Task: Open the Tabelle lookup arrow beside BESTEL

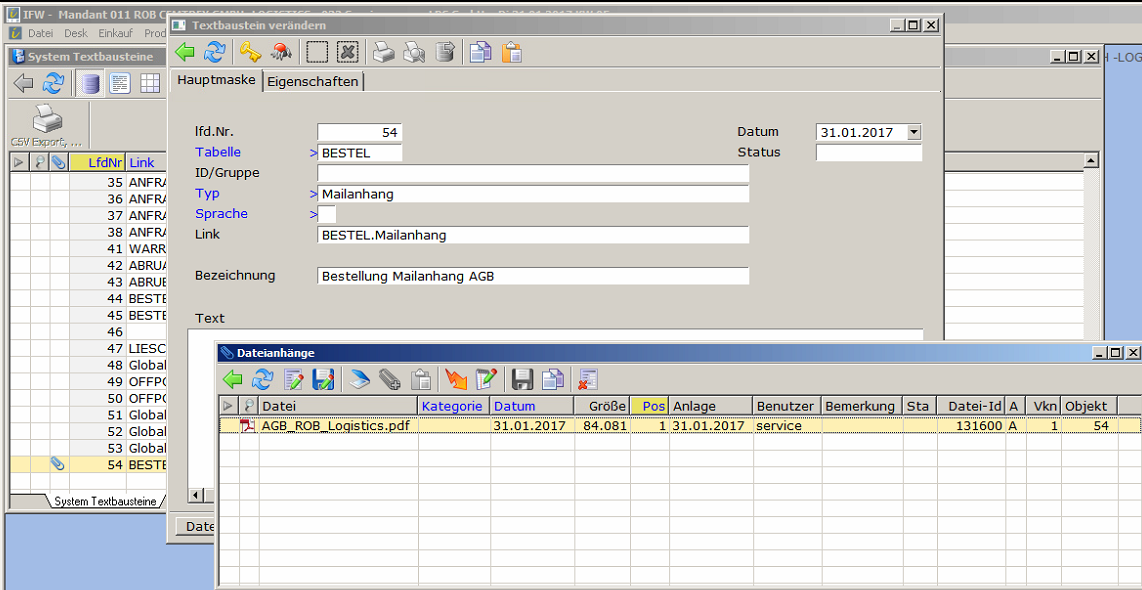Action: click(x=313, y=153)
